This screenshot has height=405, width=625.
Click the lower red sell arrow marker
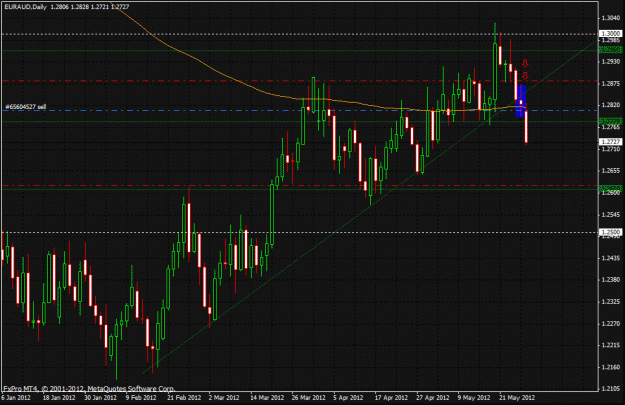tap(525, 75)
